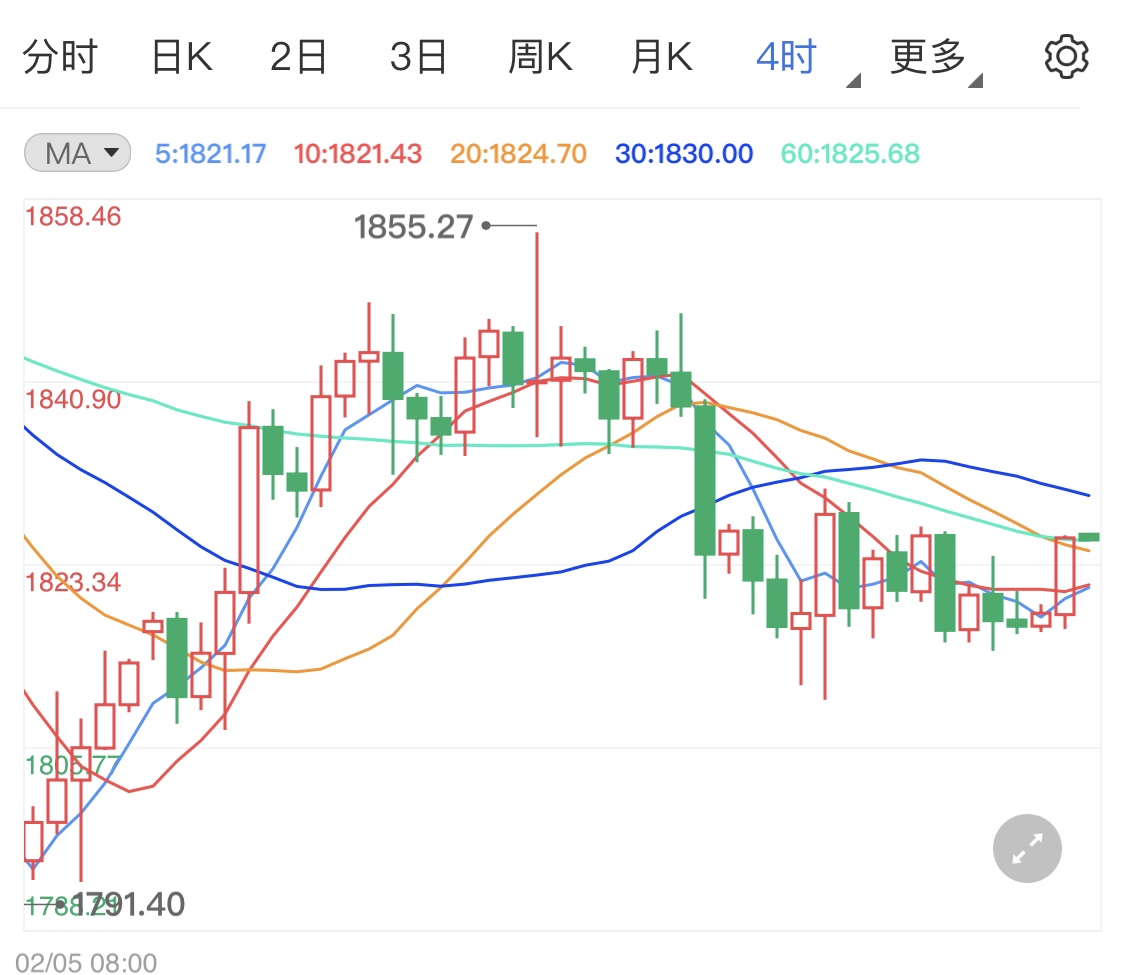
Task: Open the 月K monthly chart view
Action: (x=661, y=55)
